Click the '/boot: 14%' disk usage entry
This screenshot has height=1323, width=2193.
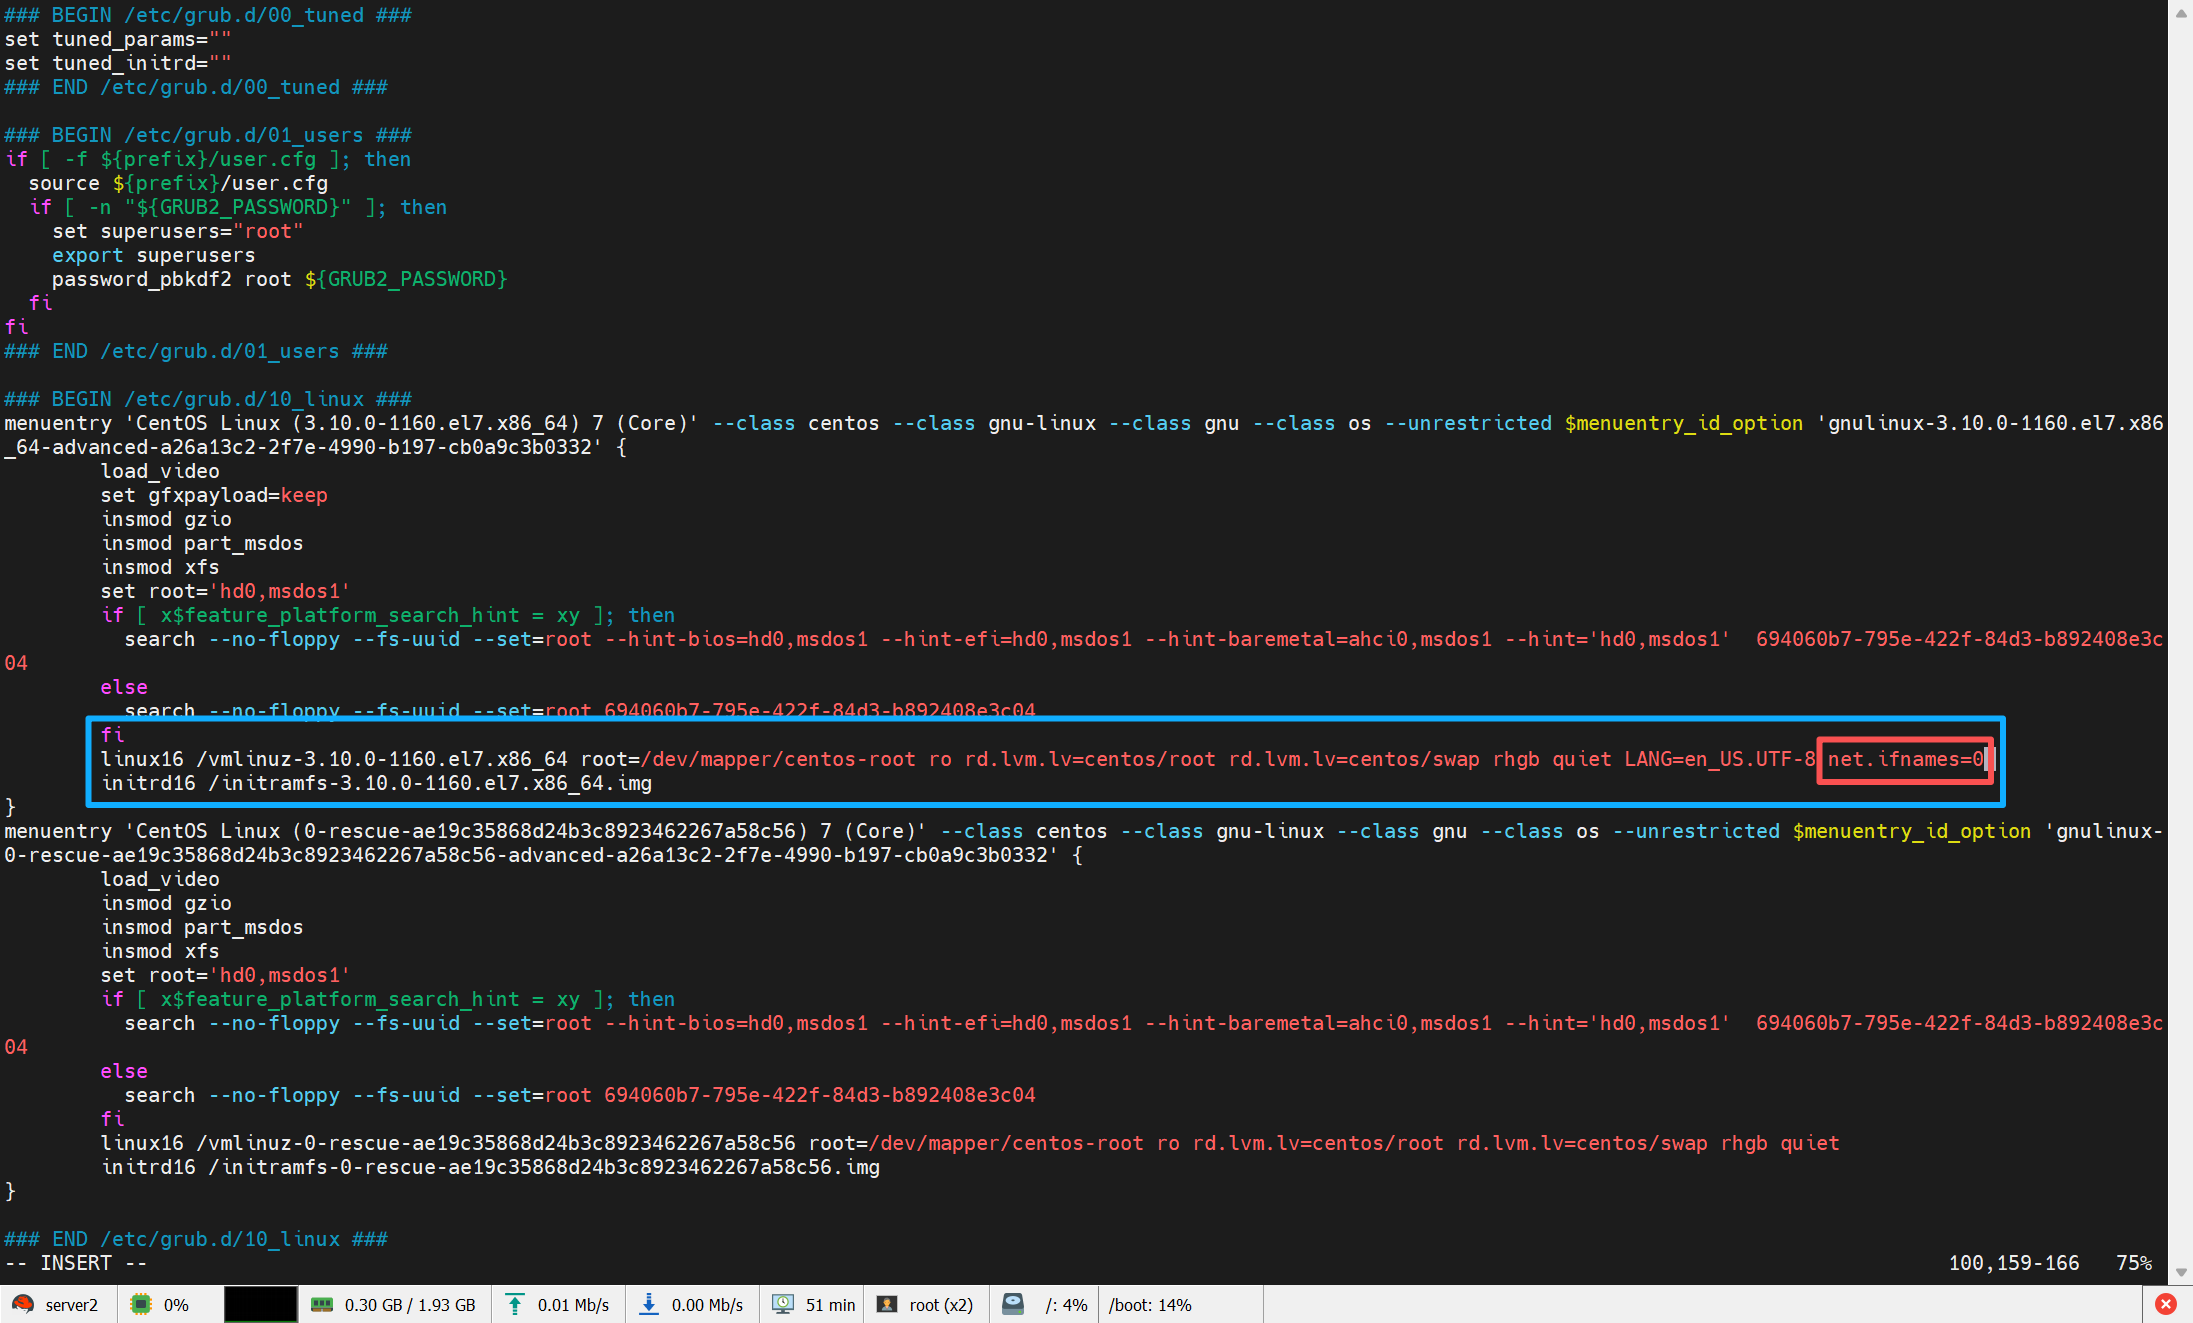point(1150,1305)
